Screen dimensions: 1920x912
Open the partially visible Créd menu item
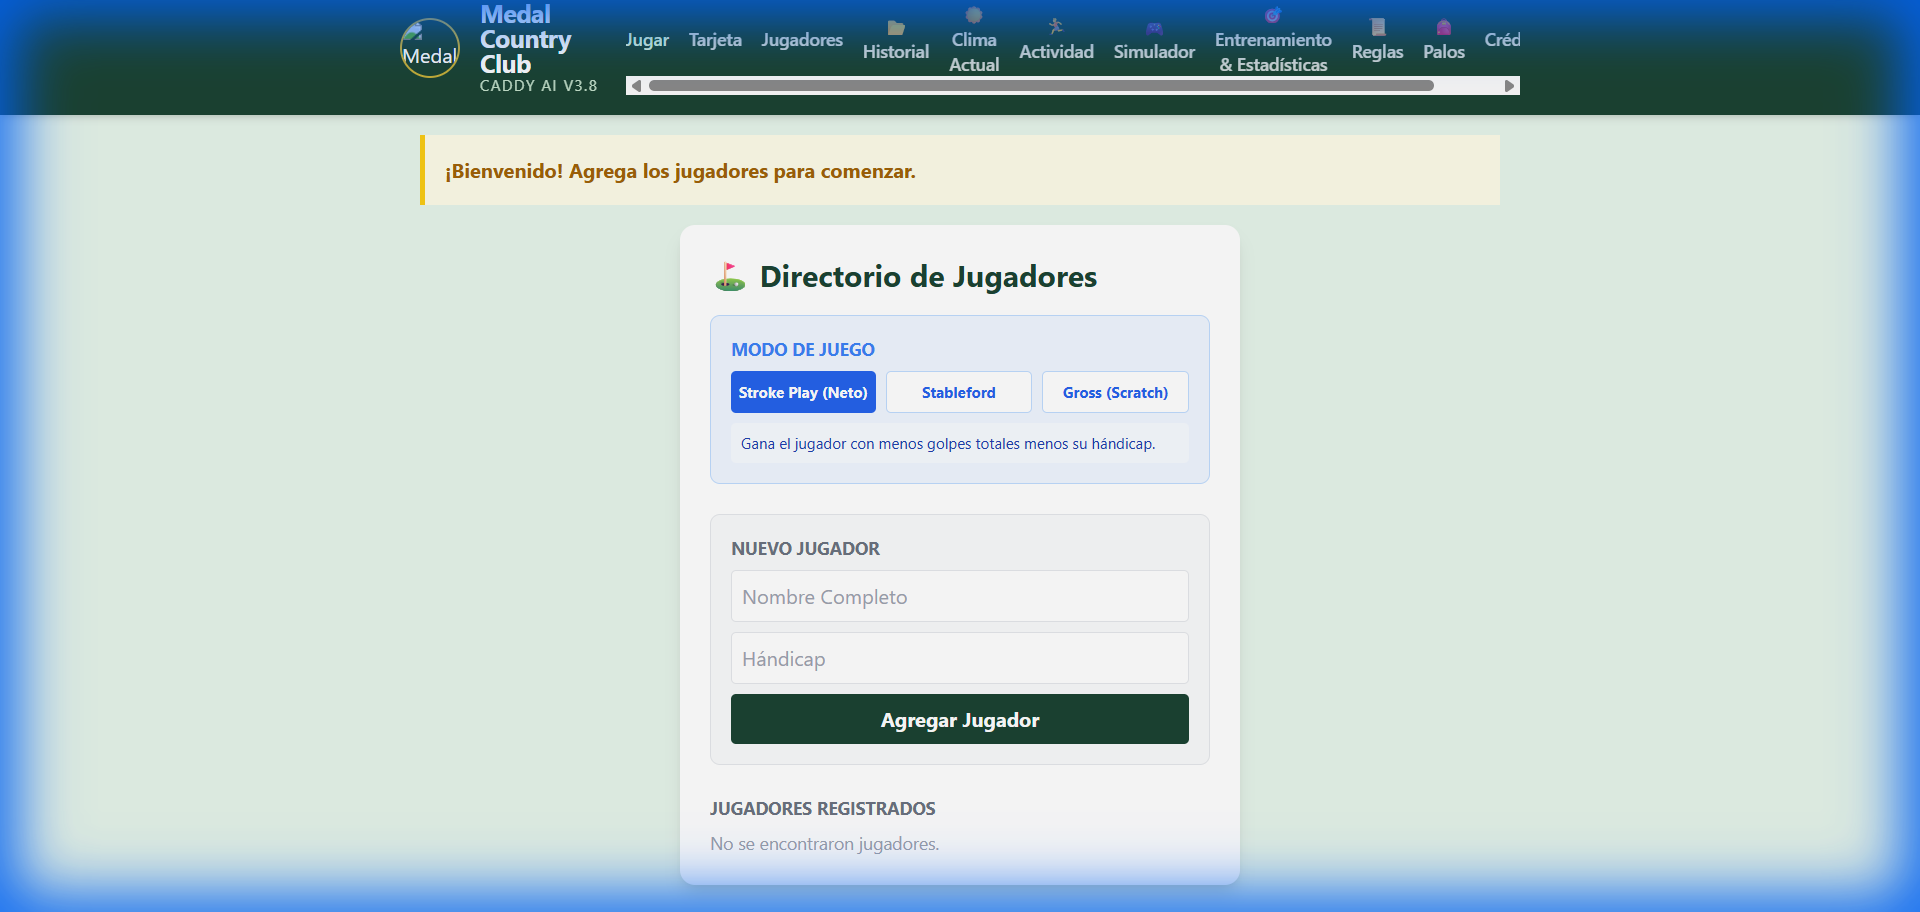point(1501,40)
